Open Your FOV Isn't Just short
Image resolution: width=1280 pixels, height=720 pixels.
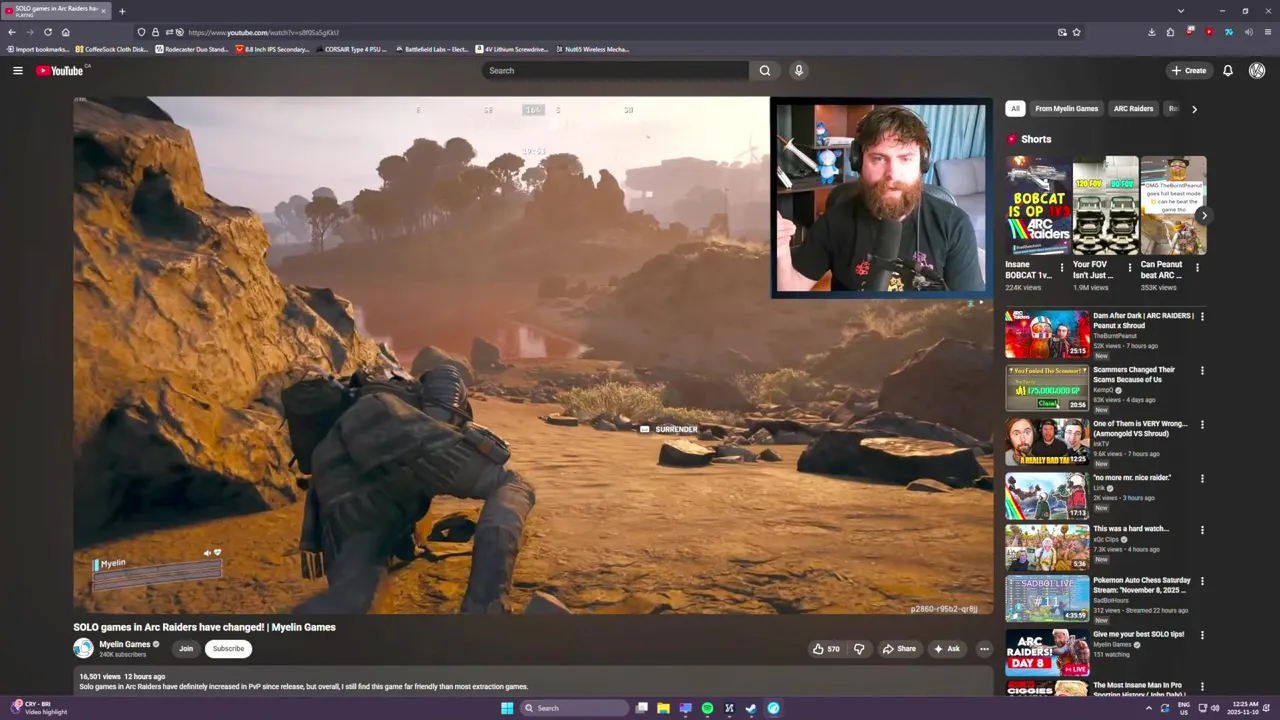click(x=1105, y=206)
